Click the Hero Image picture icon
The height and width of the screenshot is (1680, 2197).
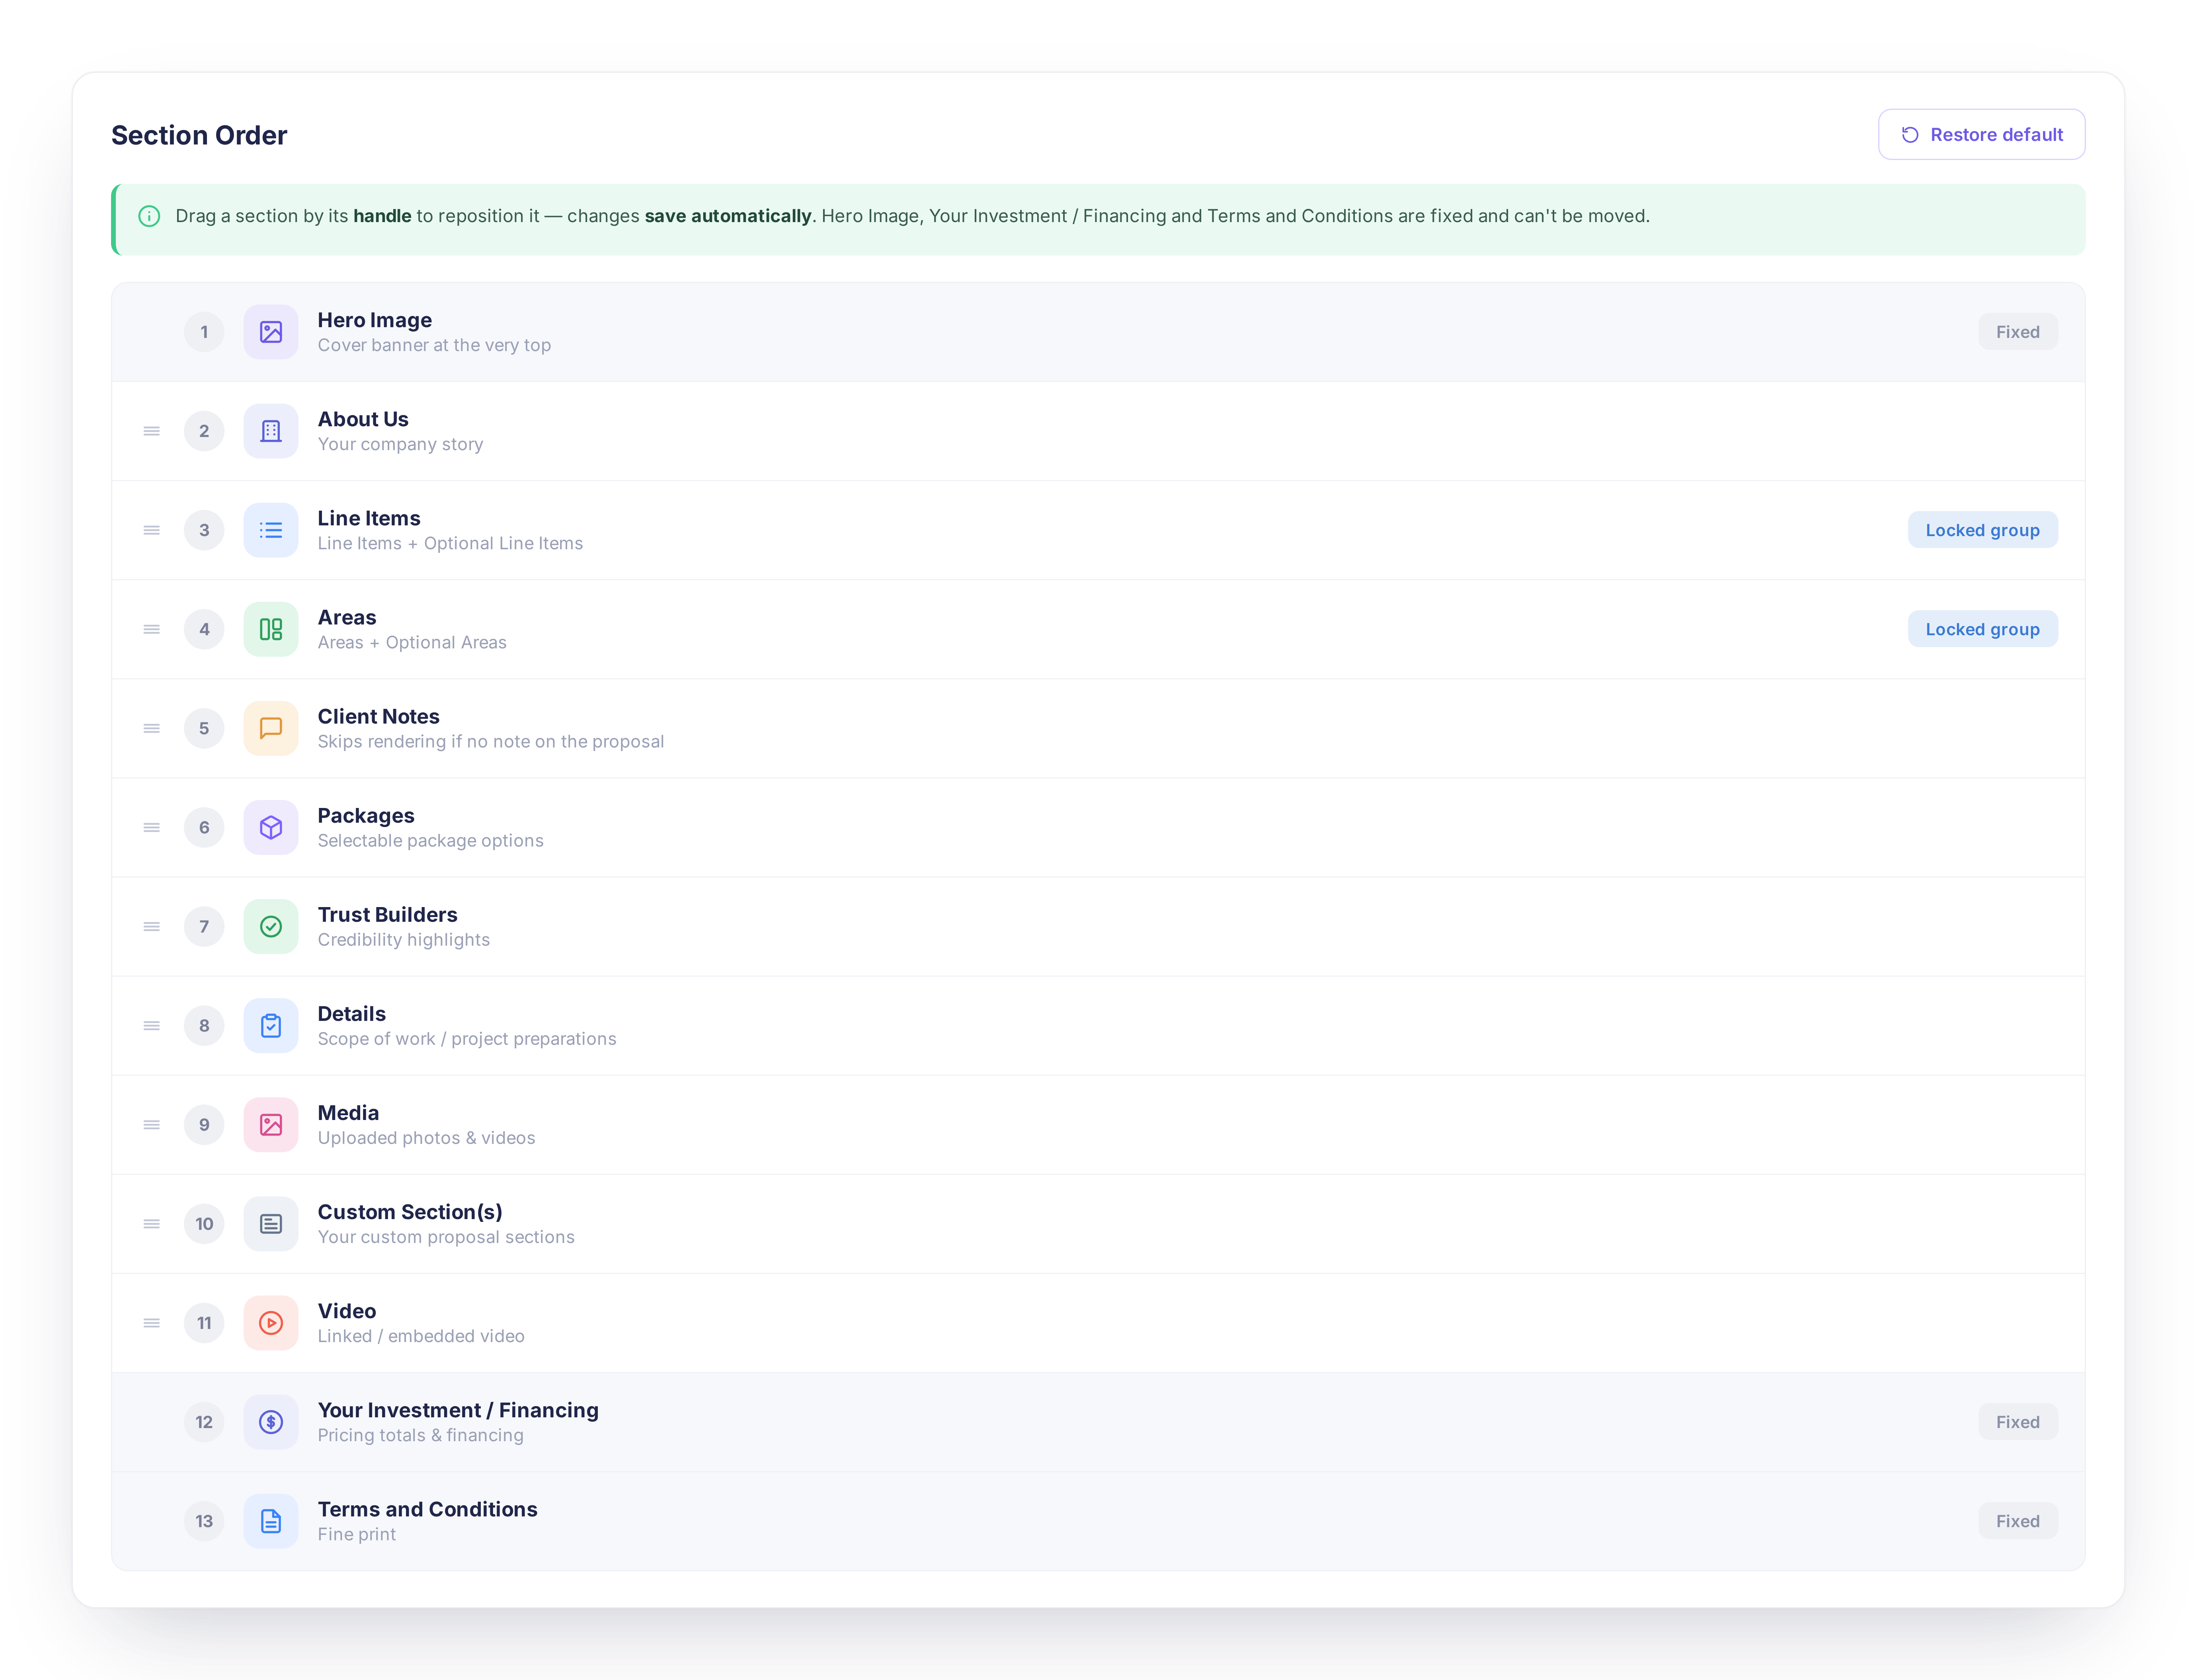pos(271,332)
